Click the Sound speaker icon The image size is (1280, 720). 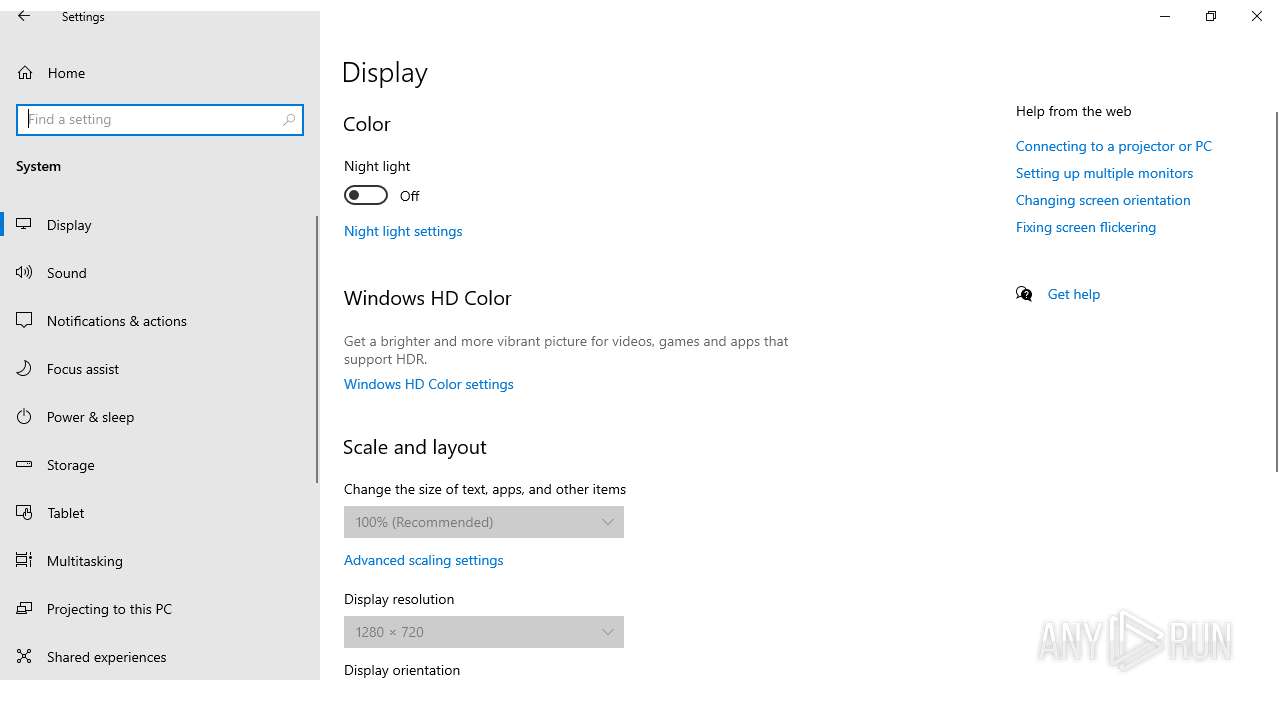[25, 273]
